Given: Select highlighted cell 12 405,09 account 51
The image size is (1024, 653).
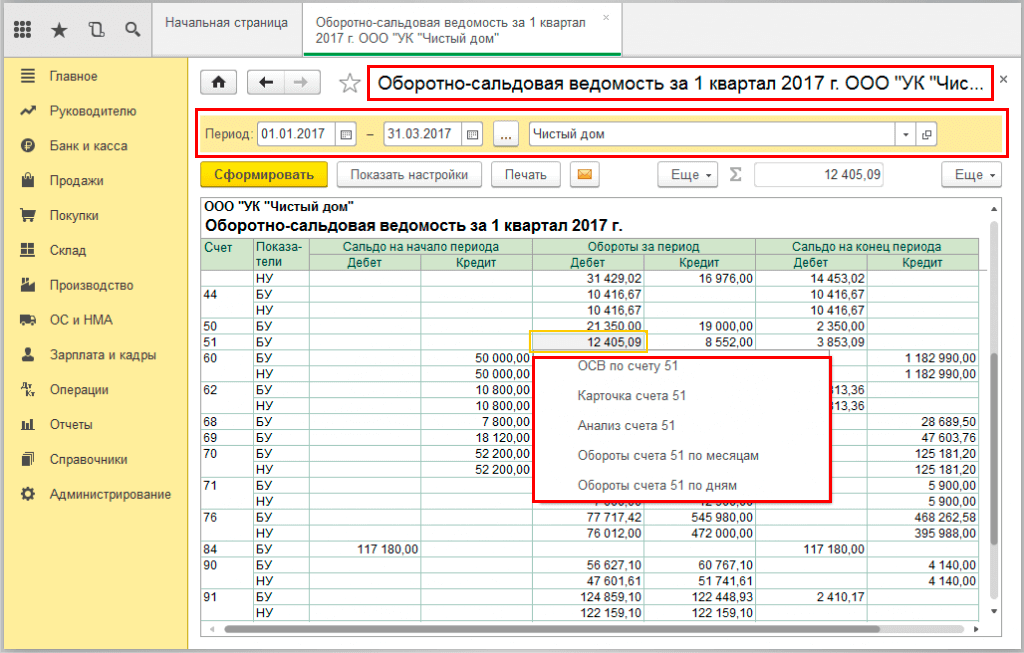Looking at the screenshot, I should point(588,342).
